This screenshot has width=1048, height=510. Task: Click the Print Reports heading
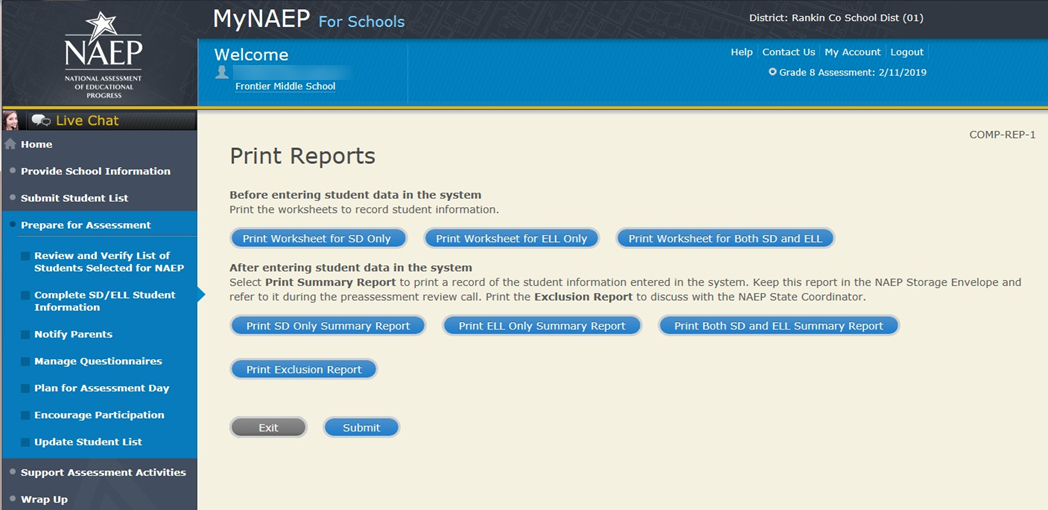tap(303, 156)
